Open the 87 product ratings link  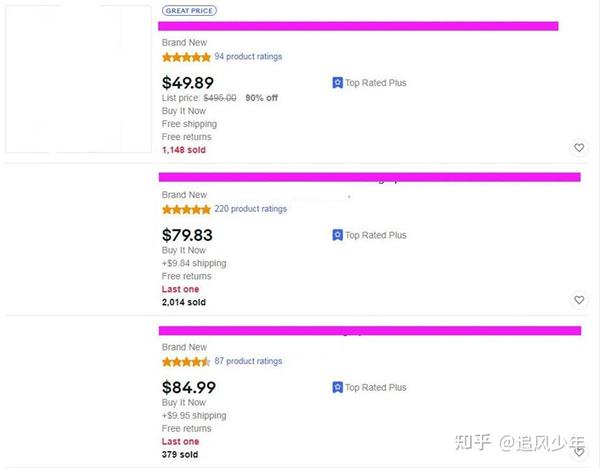click(248, 361)
